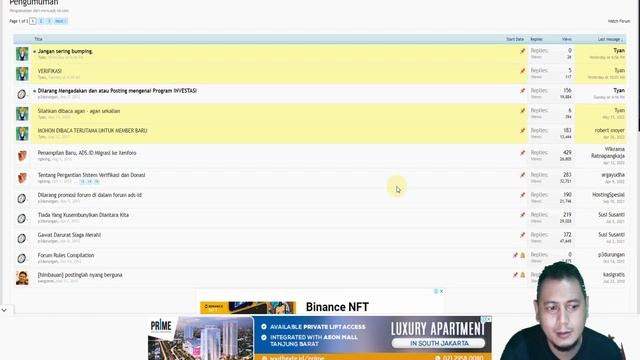
Task: Click avatar beside Tiada Yang Kusembunyikan thread
Action: coord(22,218)
